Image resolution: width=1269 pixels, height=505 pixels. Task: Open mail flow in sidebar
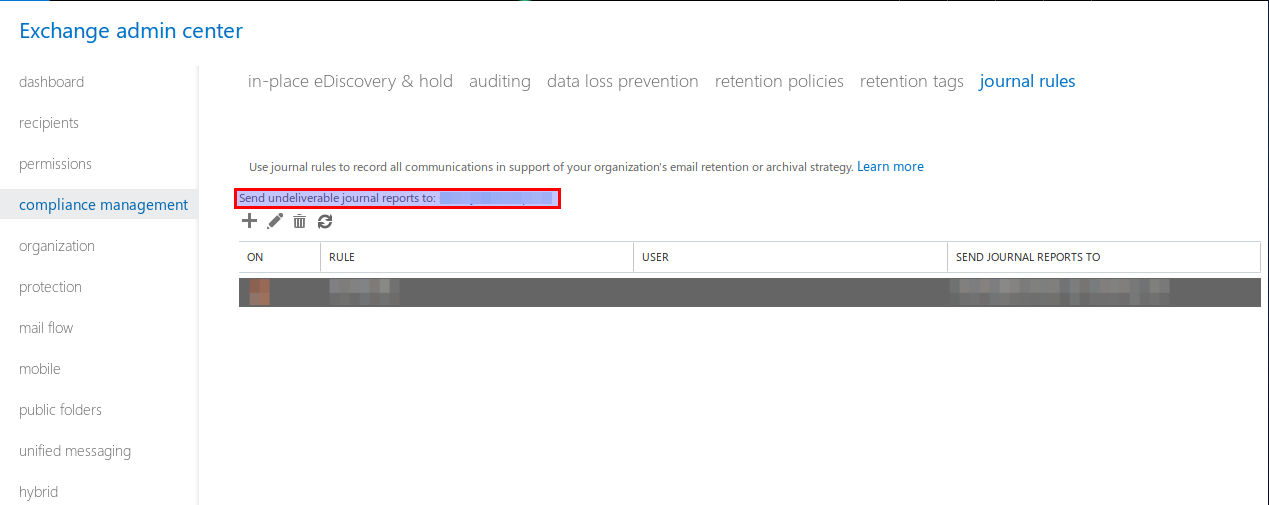tap(46, 328)
